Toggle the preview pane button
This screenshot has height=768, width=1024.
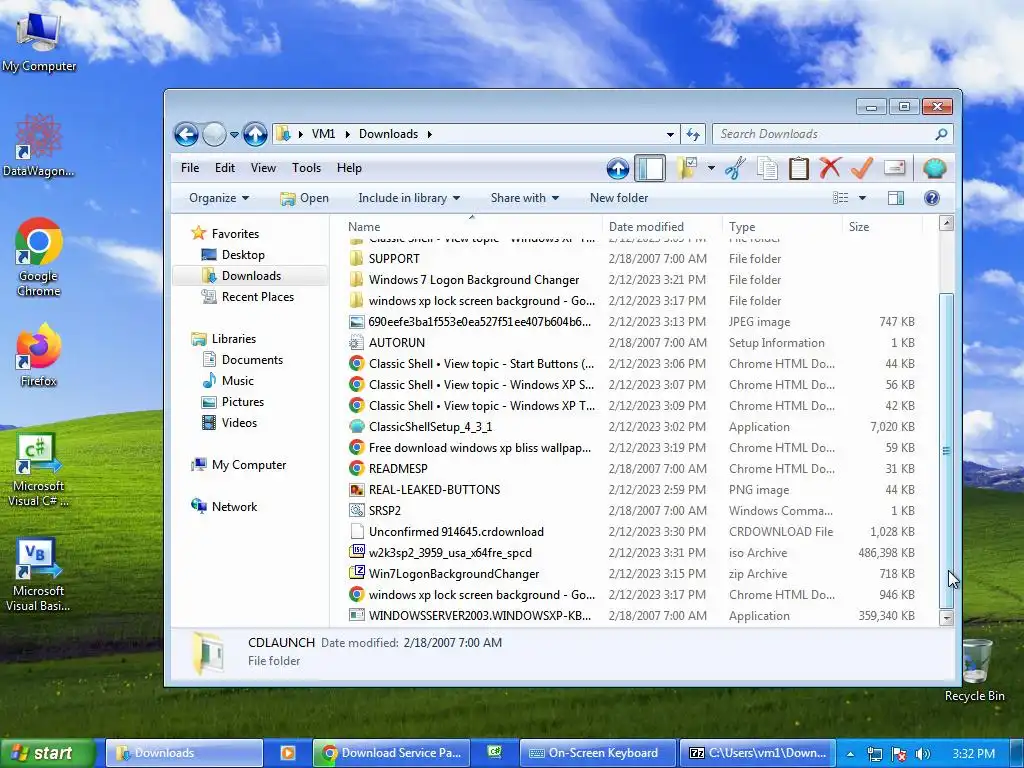pos(896,198)
